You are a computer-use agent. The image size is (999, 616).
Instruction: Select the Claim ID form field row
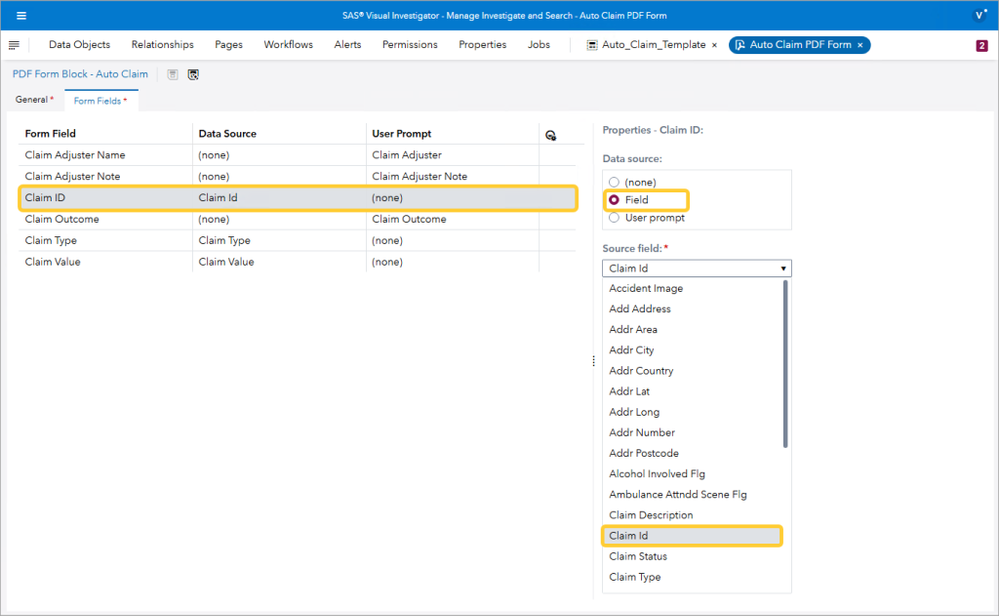[297, 197]
